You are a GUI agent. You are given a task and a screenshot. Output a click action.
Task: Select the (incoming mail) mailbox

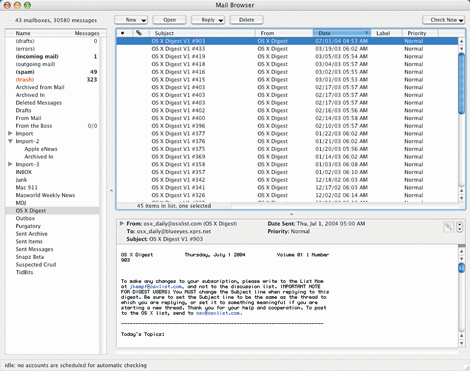52,56
